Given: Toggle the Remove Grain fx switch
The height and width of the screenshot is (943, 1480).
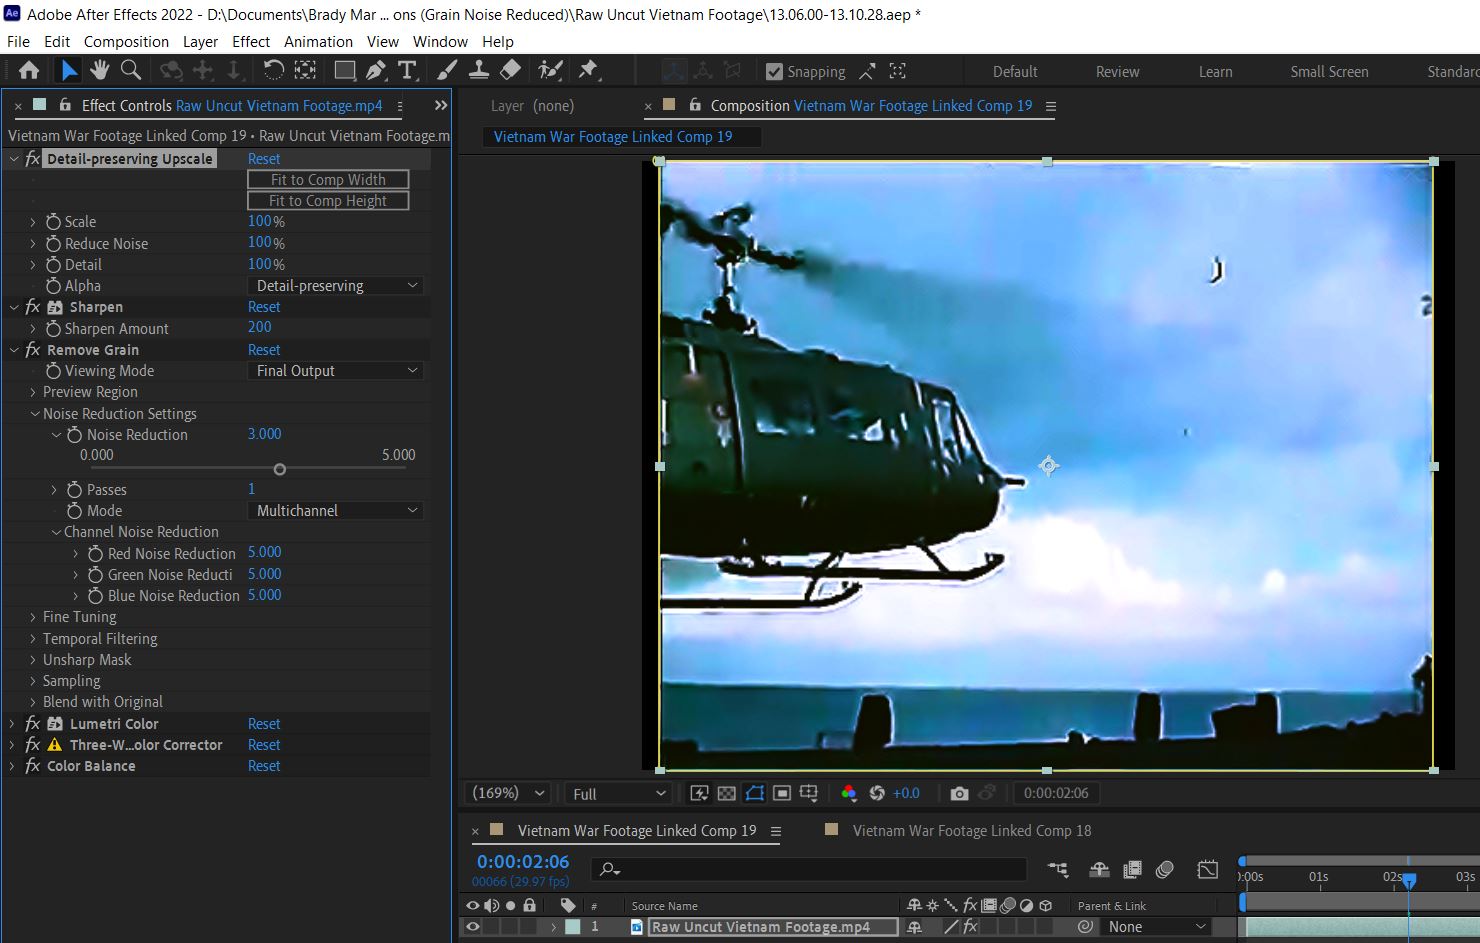Looking at the screenshot, I should click(33, 350).
